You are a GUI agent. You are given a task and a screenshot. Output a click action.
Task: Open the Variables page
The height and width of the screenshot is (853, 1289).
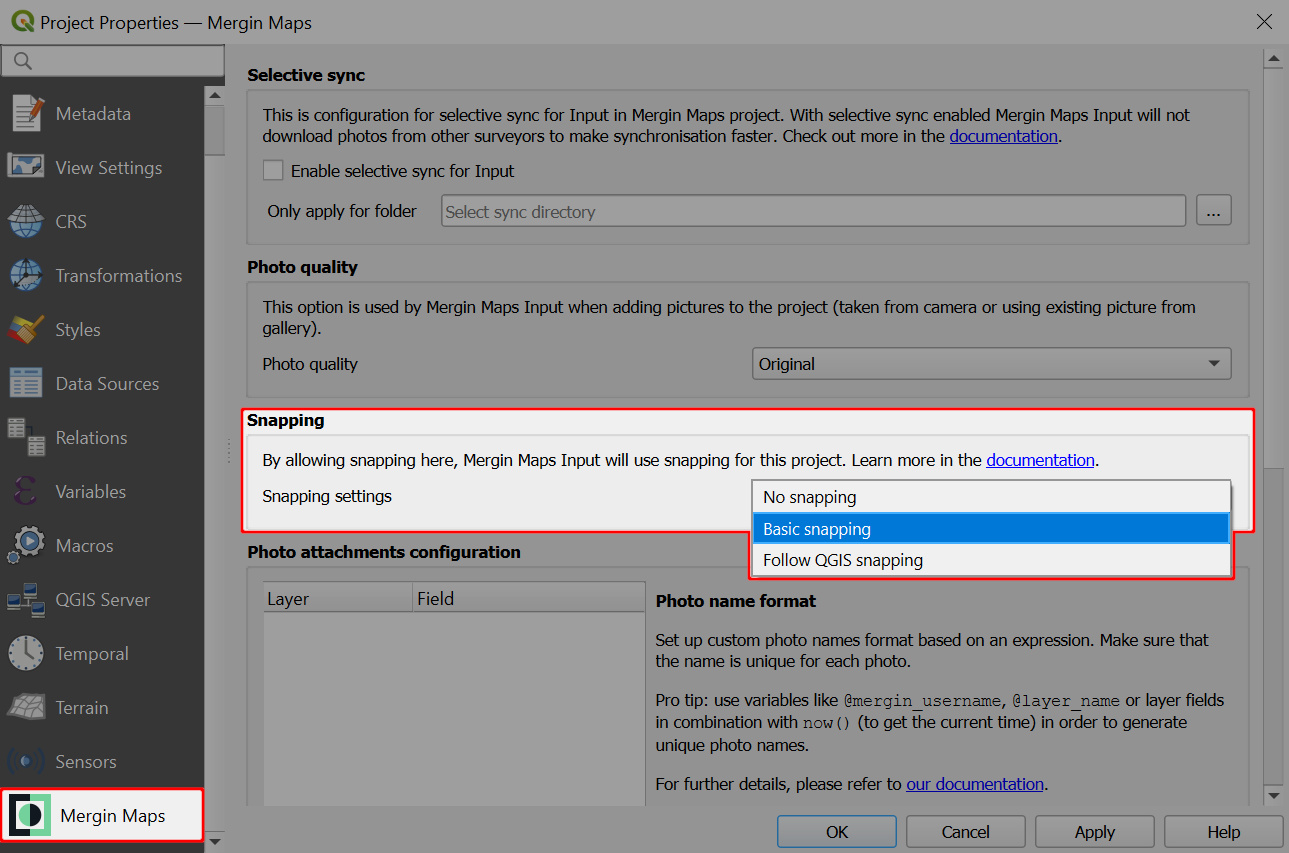[102, 491]
